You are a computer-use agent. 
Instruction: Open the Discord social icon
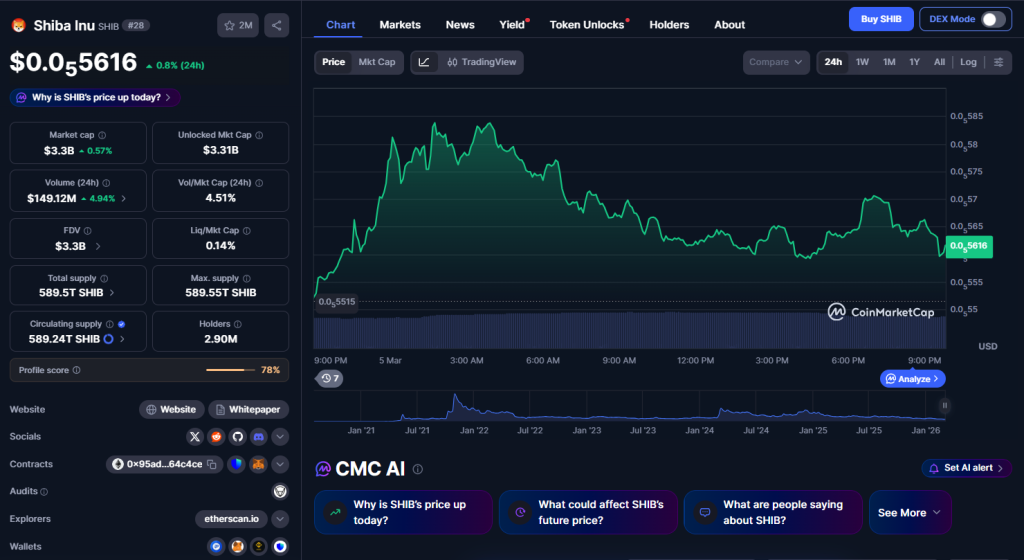pos(259,437)
